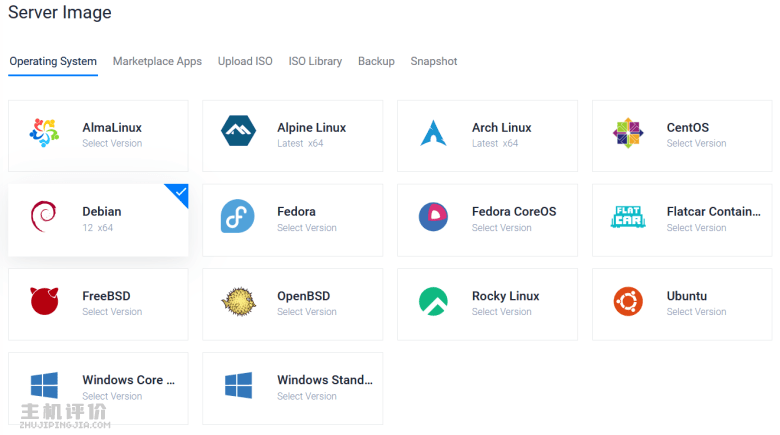Switch to Operating System tab
Viewport: 780px width, 435px height.
(53, 61)
